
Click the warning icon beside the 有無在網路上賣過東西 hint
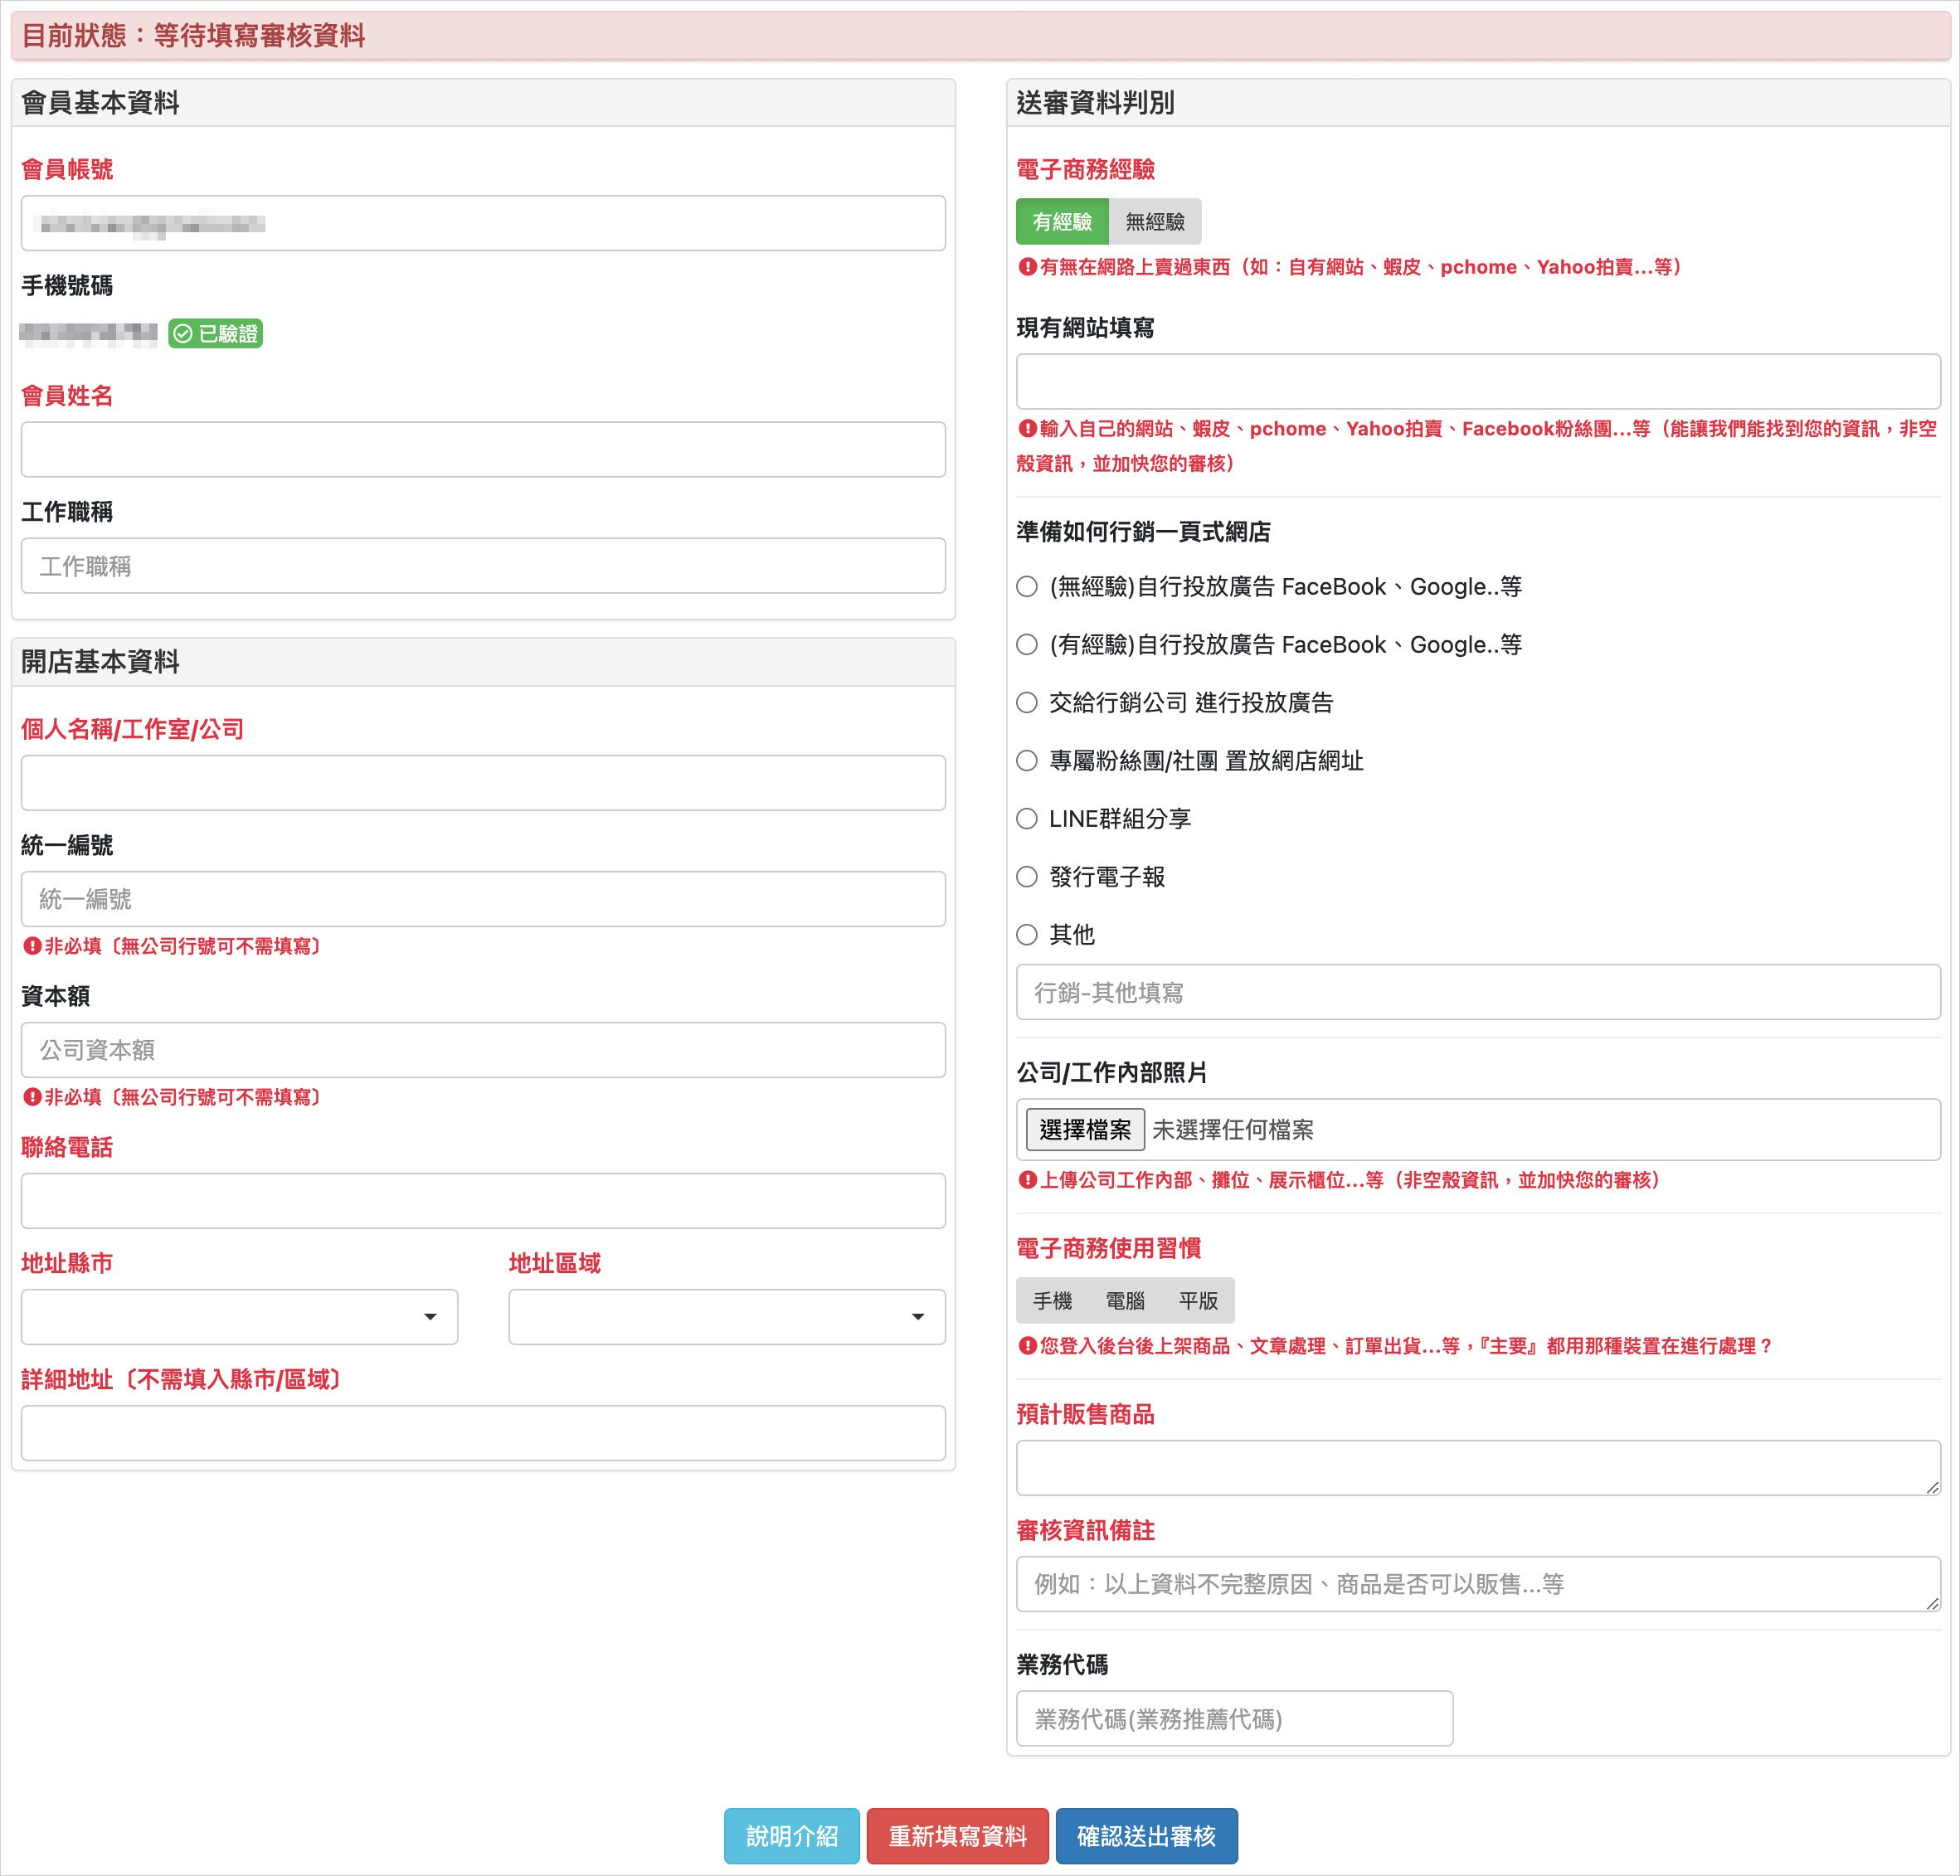point(1027,267)
